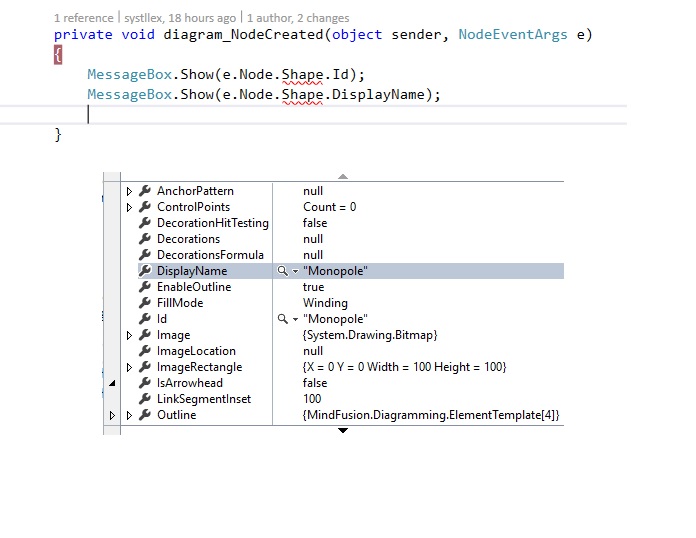Viewport: 696px width, 538px height.
Task: Click the 'Count = 0' ControlPoints value
Action: pos(329,207)
